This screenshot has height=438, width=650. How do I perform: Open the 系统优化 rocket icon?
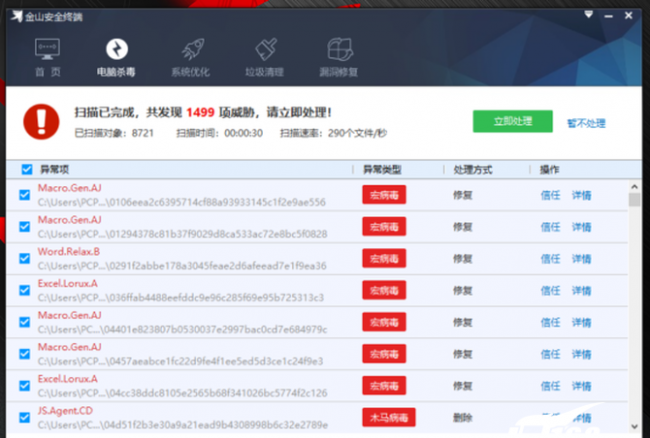(x=192, y=49)
